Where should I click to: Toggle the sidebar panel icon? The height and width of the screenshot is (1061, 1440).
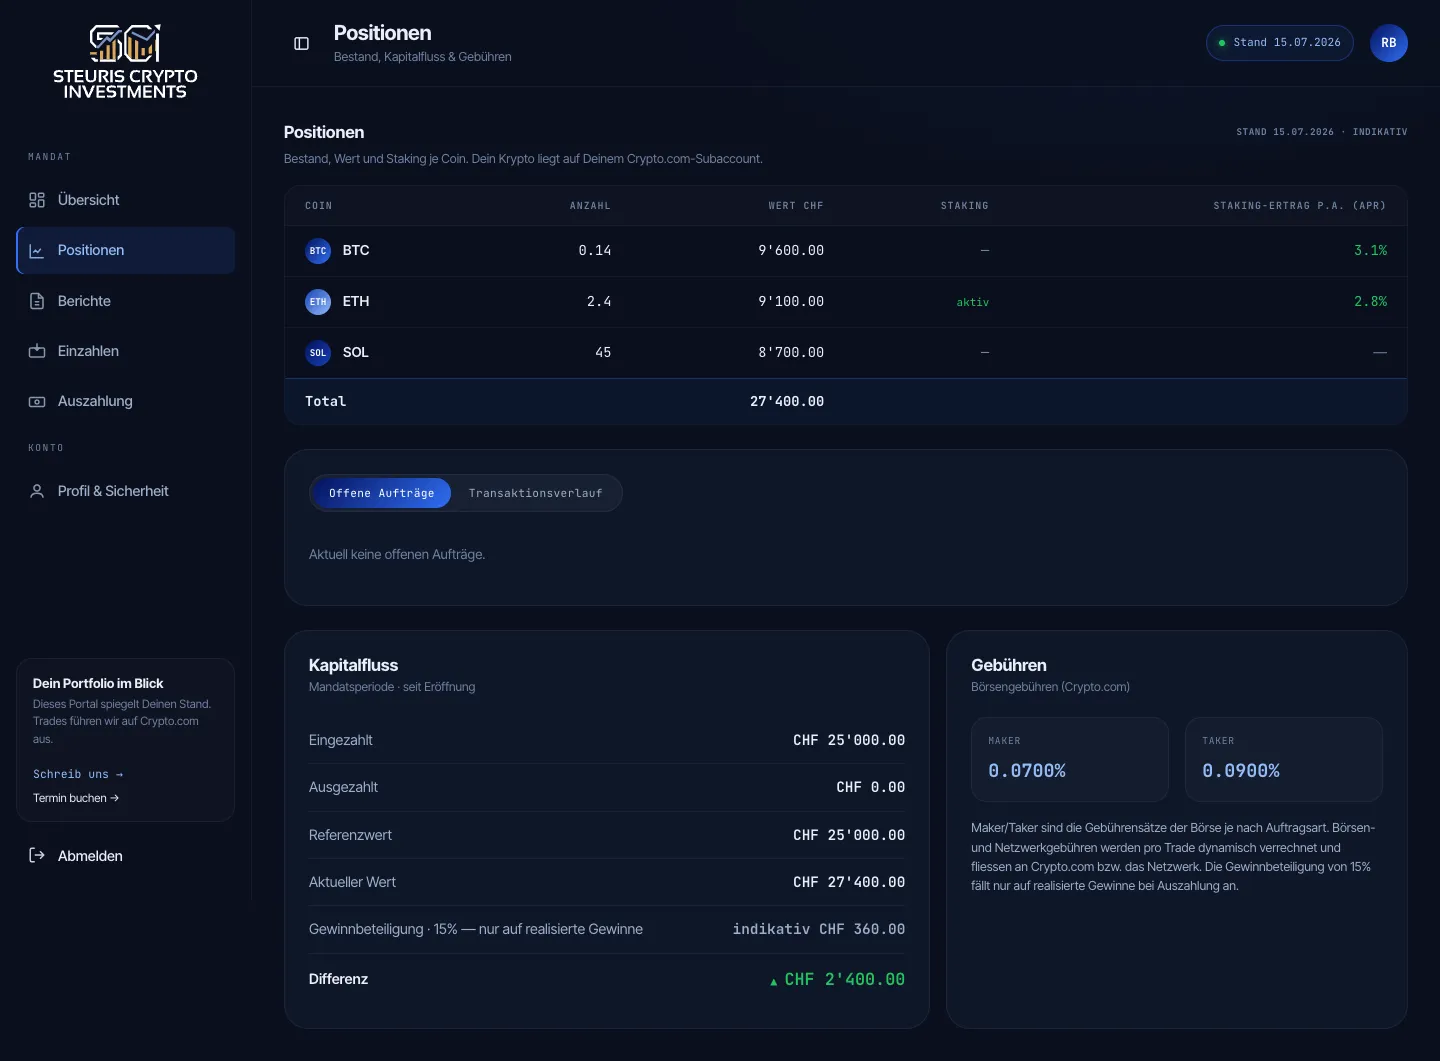pyautogui.click(x=301, y=43)
